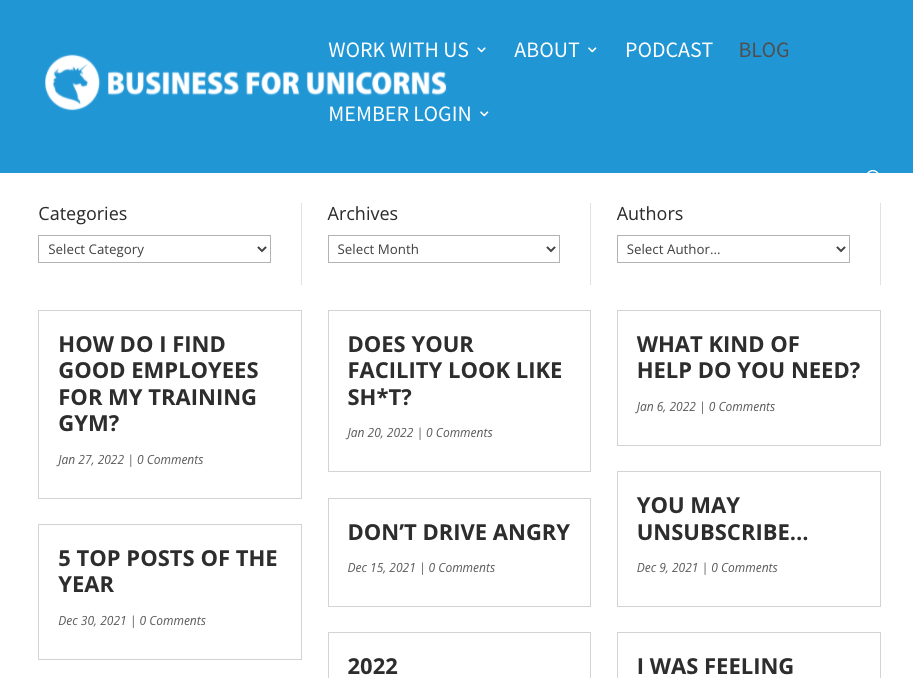Image resolution: width=913 pixels, height=678 pixels.
Task: View comments on 'Don't Drive Angry'
Action: click(461, 567)
